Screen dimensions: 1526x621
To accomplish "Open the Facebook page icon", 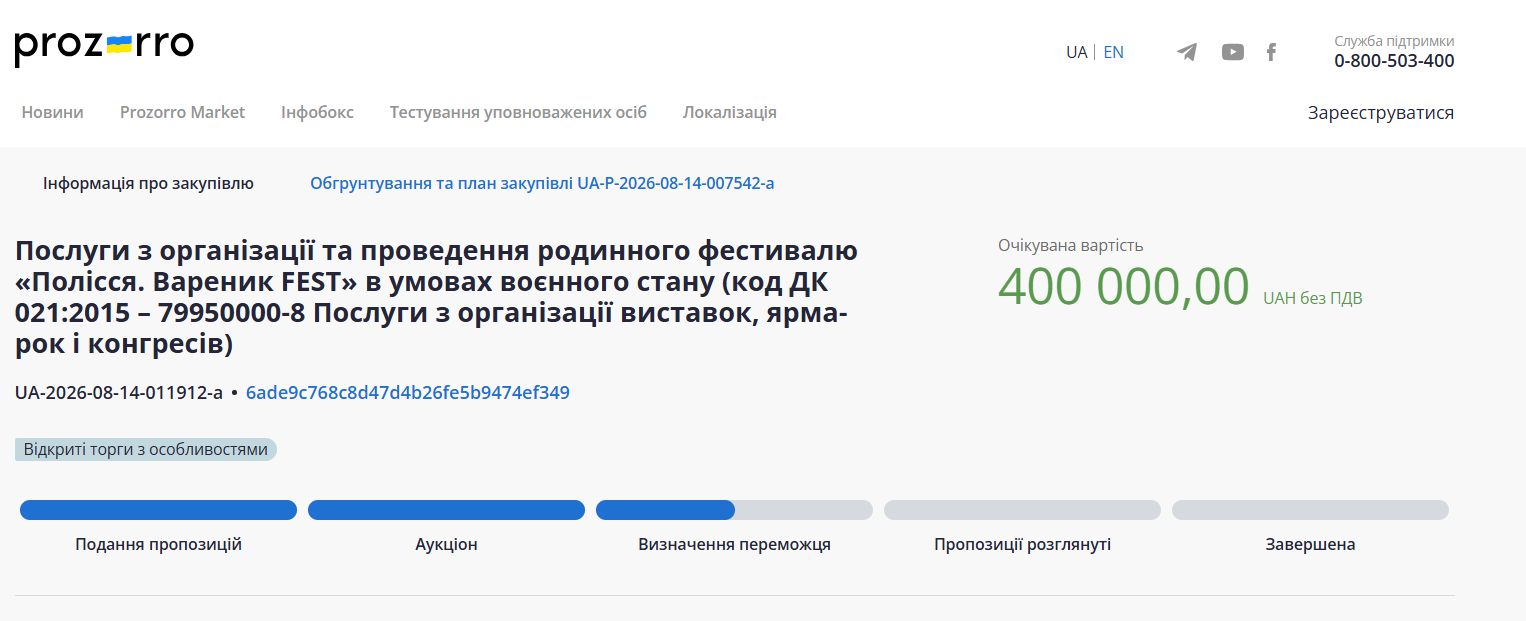I will tap(1271, 52).
